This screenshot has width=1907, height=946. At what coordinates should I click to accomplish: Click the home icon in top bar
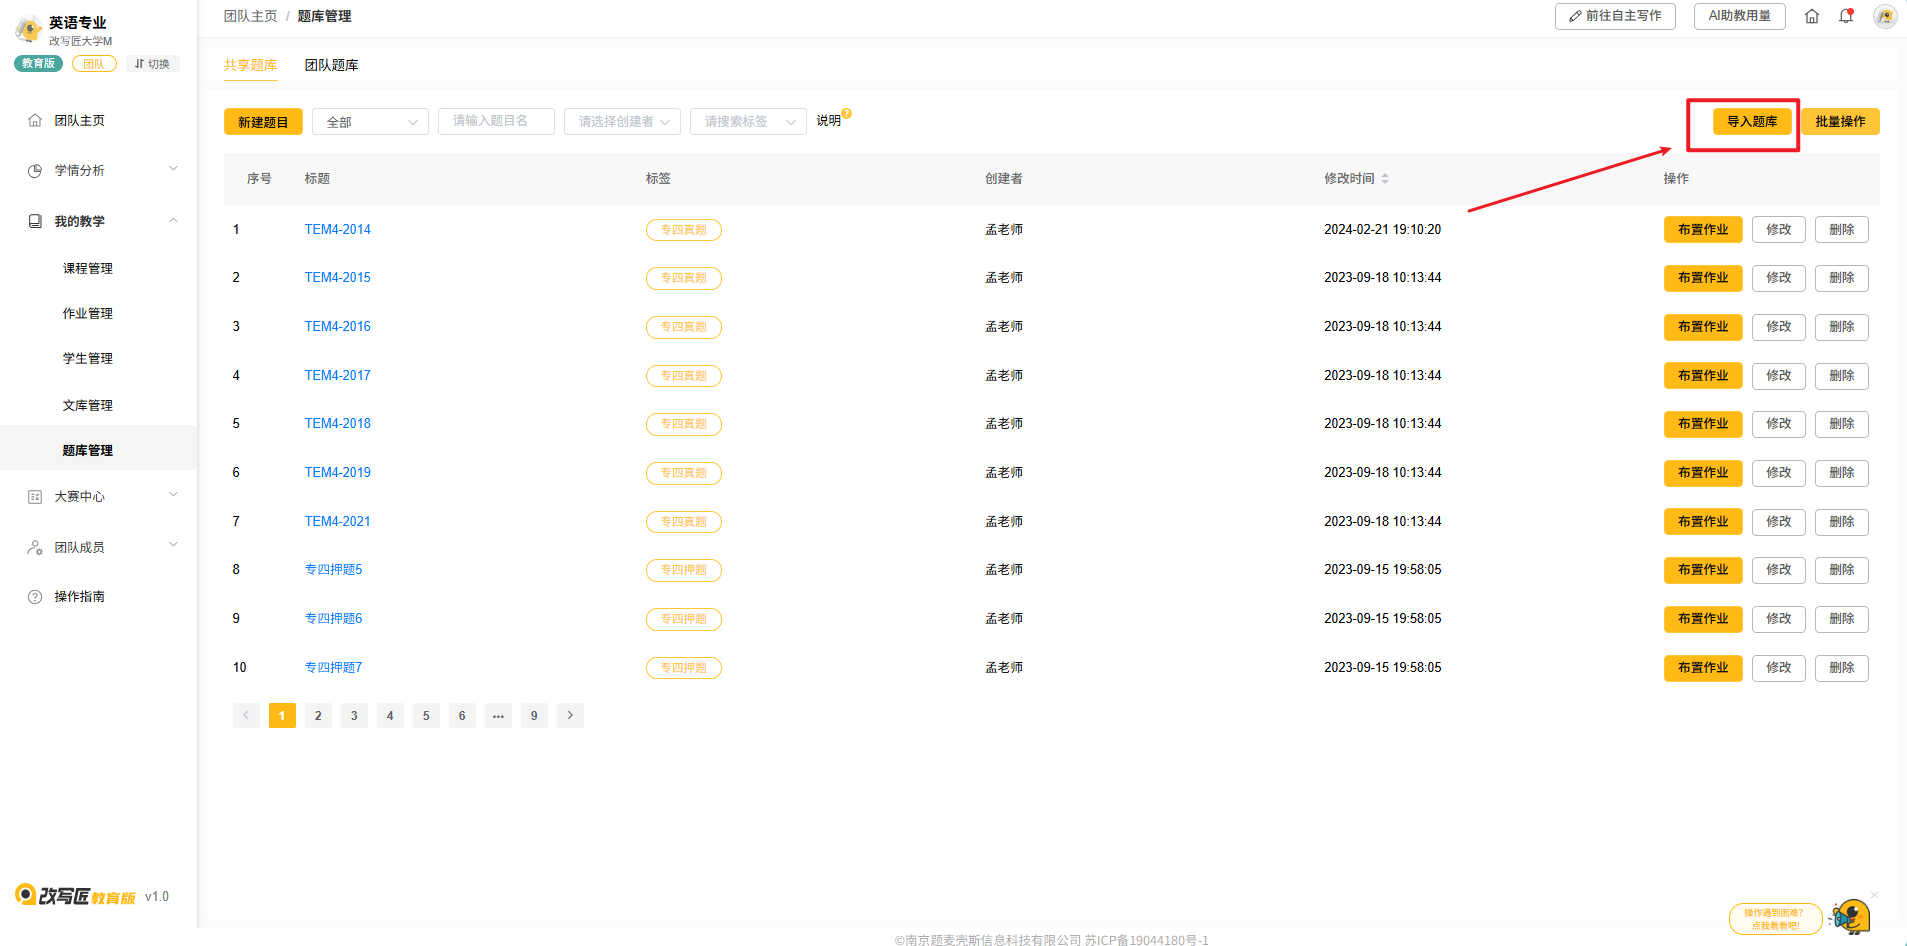(1811, 16)
